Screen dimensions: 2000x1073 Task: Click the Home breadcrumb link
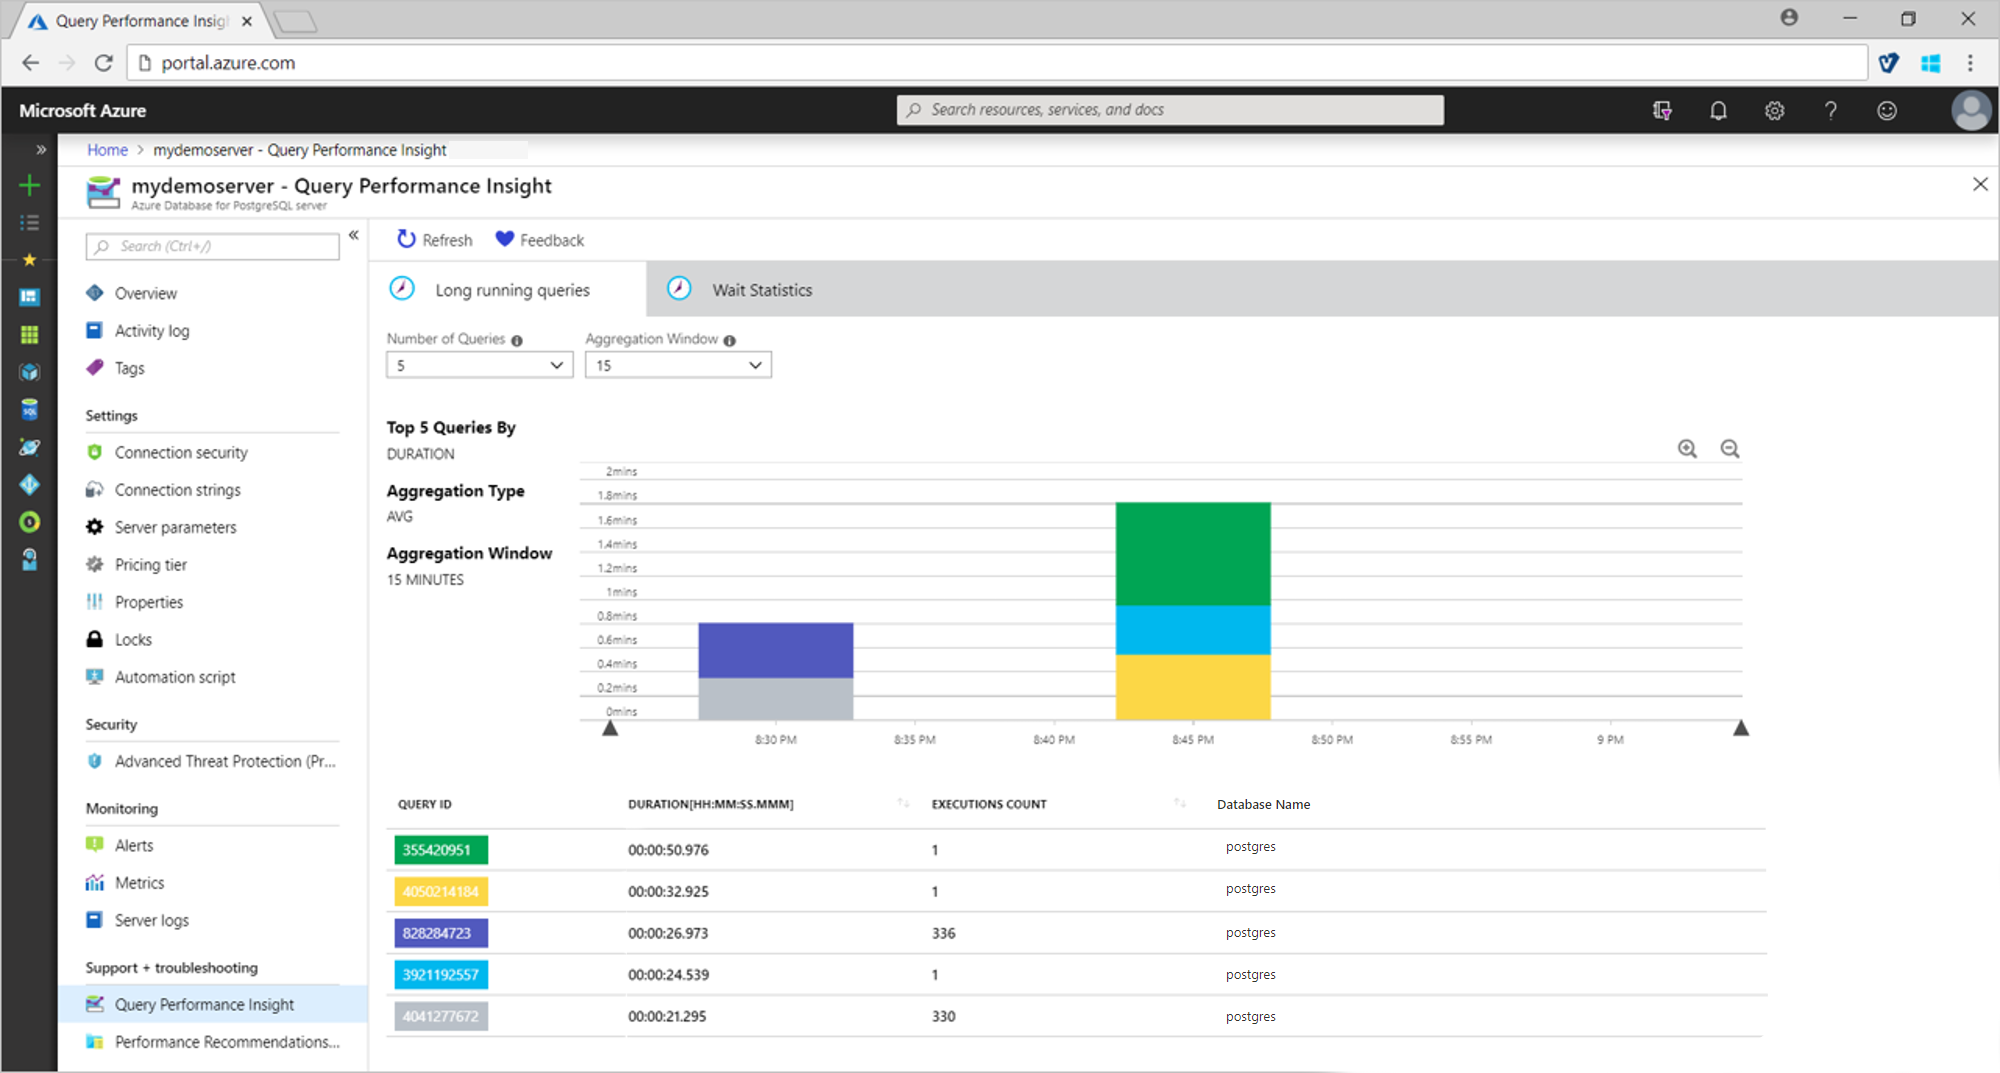click(x=107, y=150)
